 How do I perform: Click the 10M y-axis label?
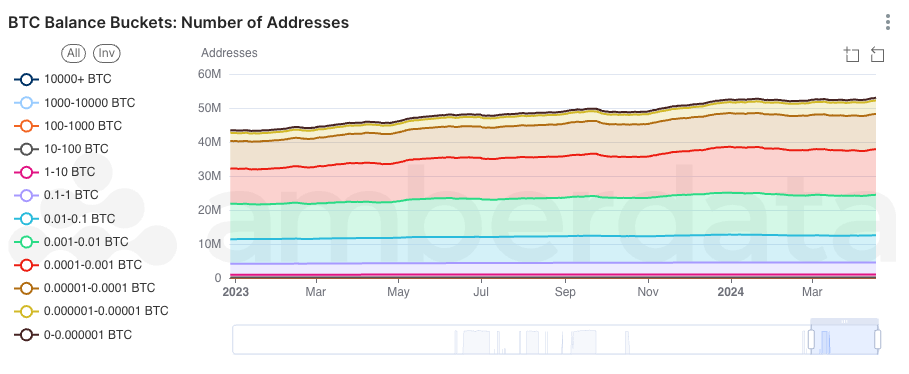[x=210, y=244]
